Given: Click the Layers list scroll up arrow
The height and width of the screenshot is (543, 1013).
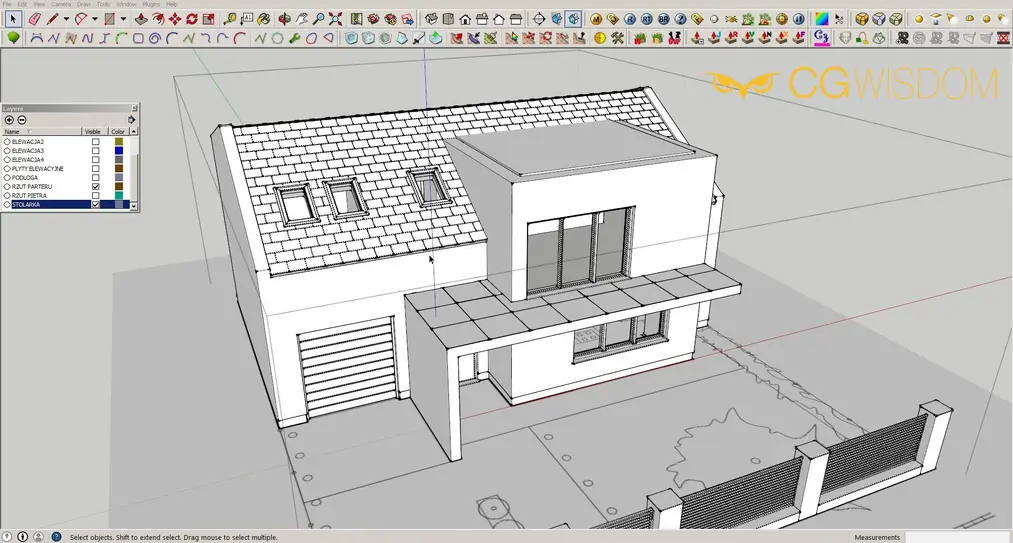Looking at the screenshot, I should pyautogui.click(x=134, y=132).
